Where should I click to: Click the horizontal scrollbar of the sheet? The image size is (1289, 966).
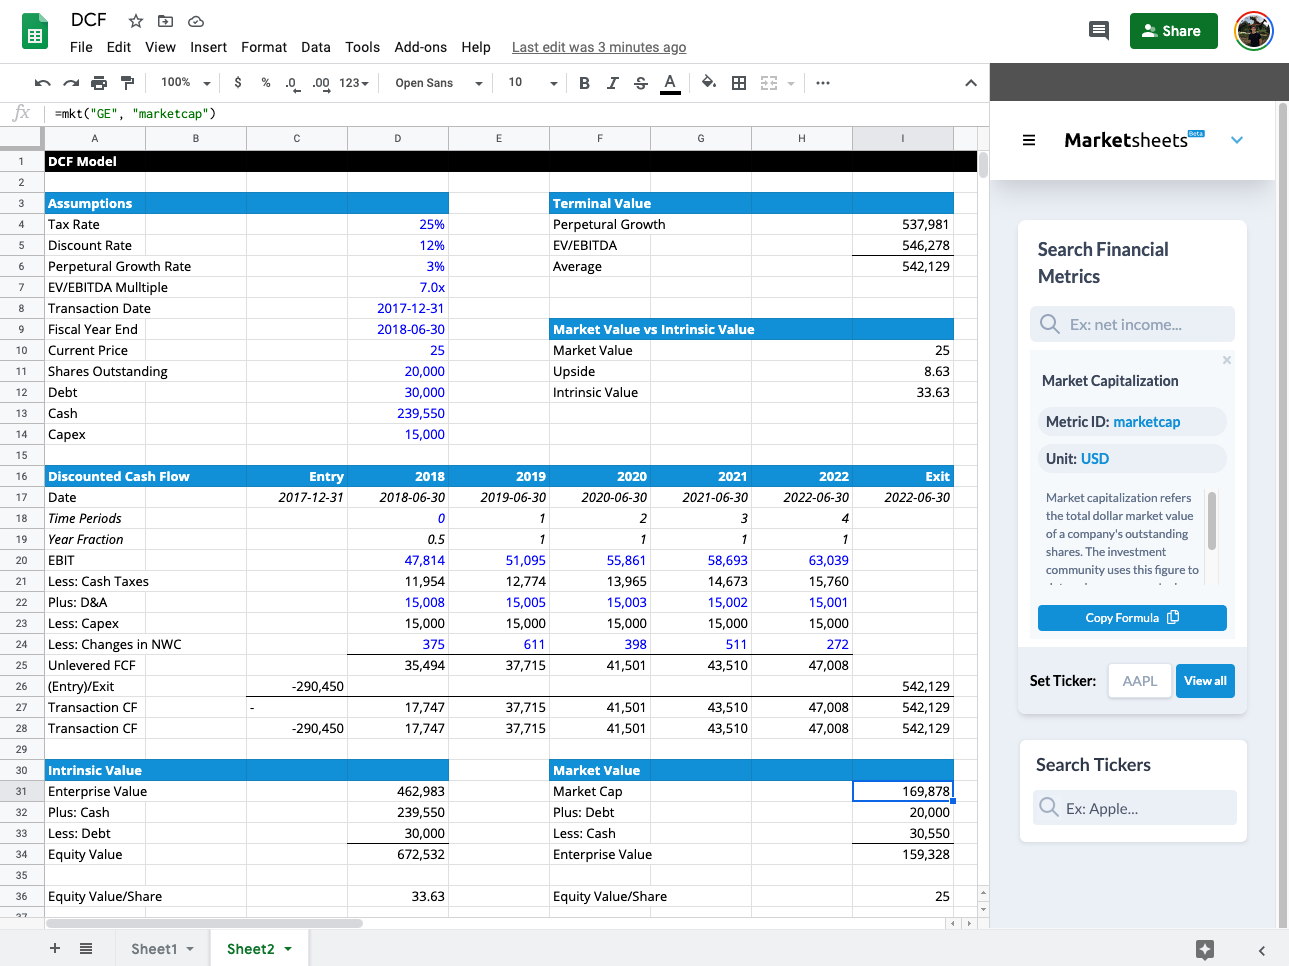coord(204,923)
